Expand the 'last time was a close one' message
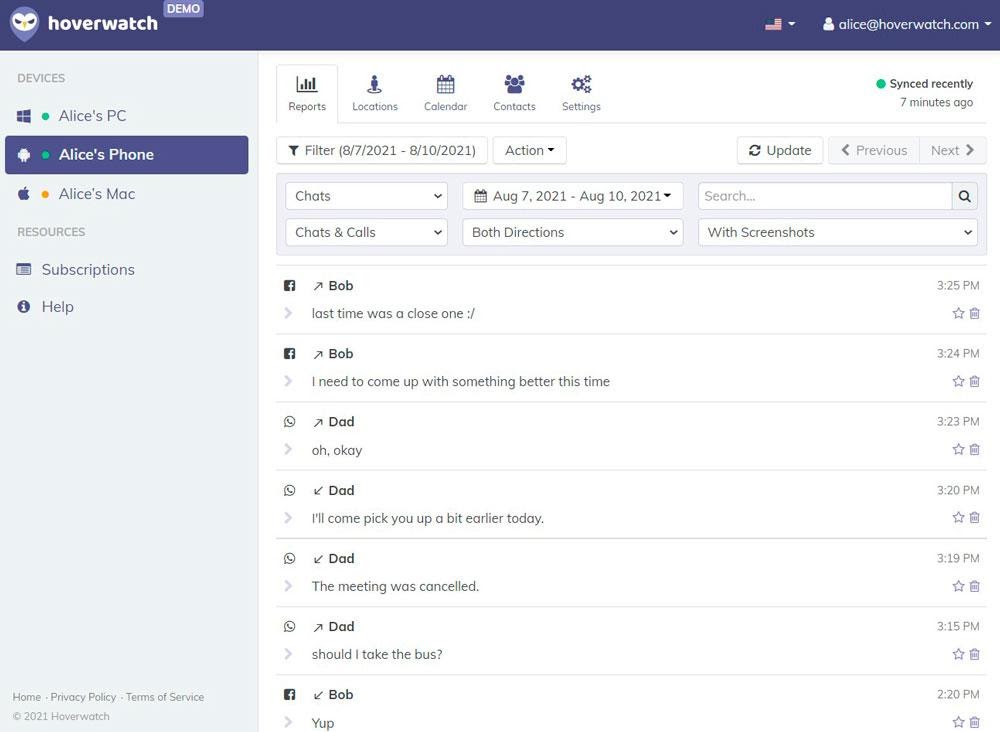This screenshot has height=732, width=1000. [x=288, y=313]
